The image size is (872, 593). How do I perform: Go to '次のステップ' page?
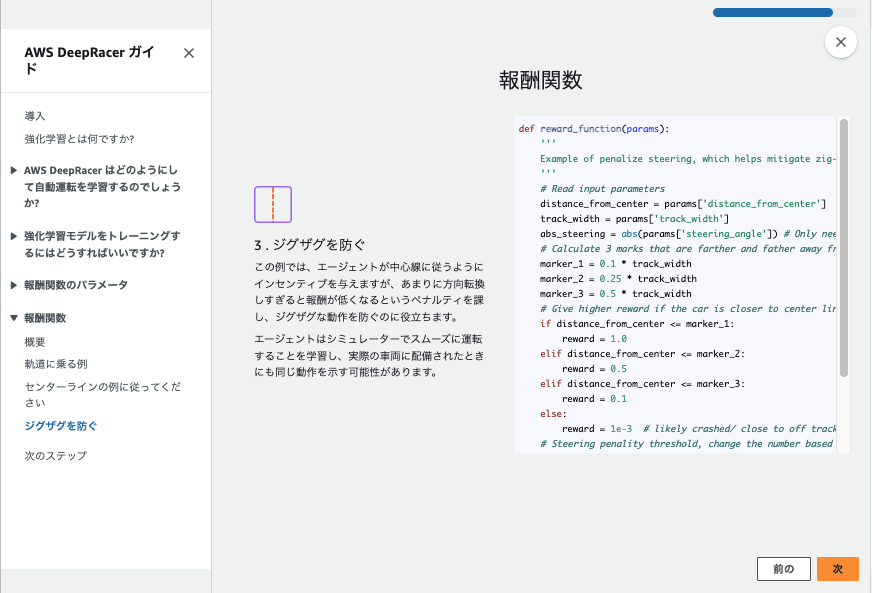(x=56, y=456)
